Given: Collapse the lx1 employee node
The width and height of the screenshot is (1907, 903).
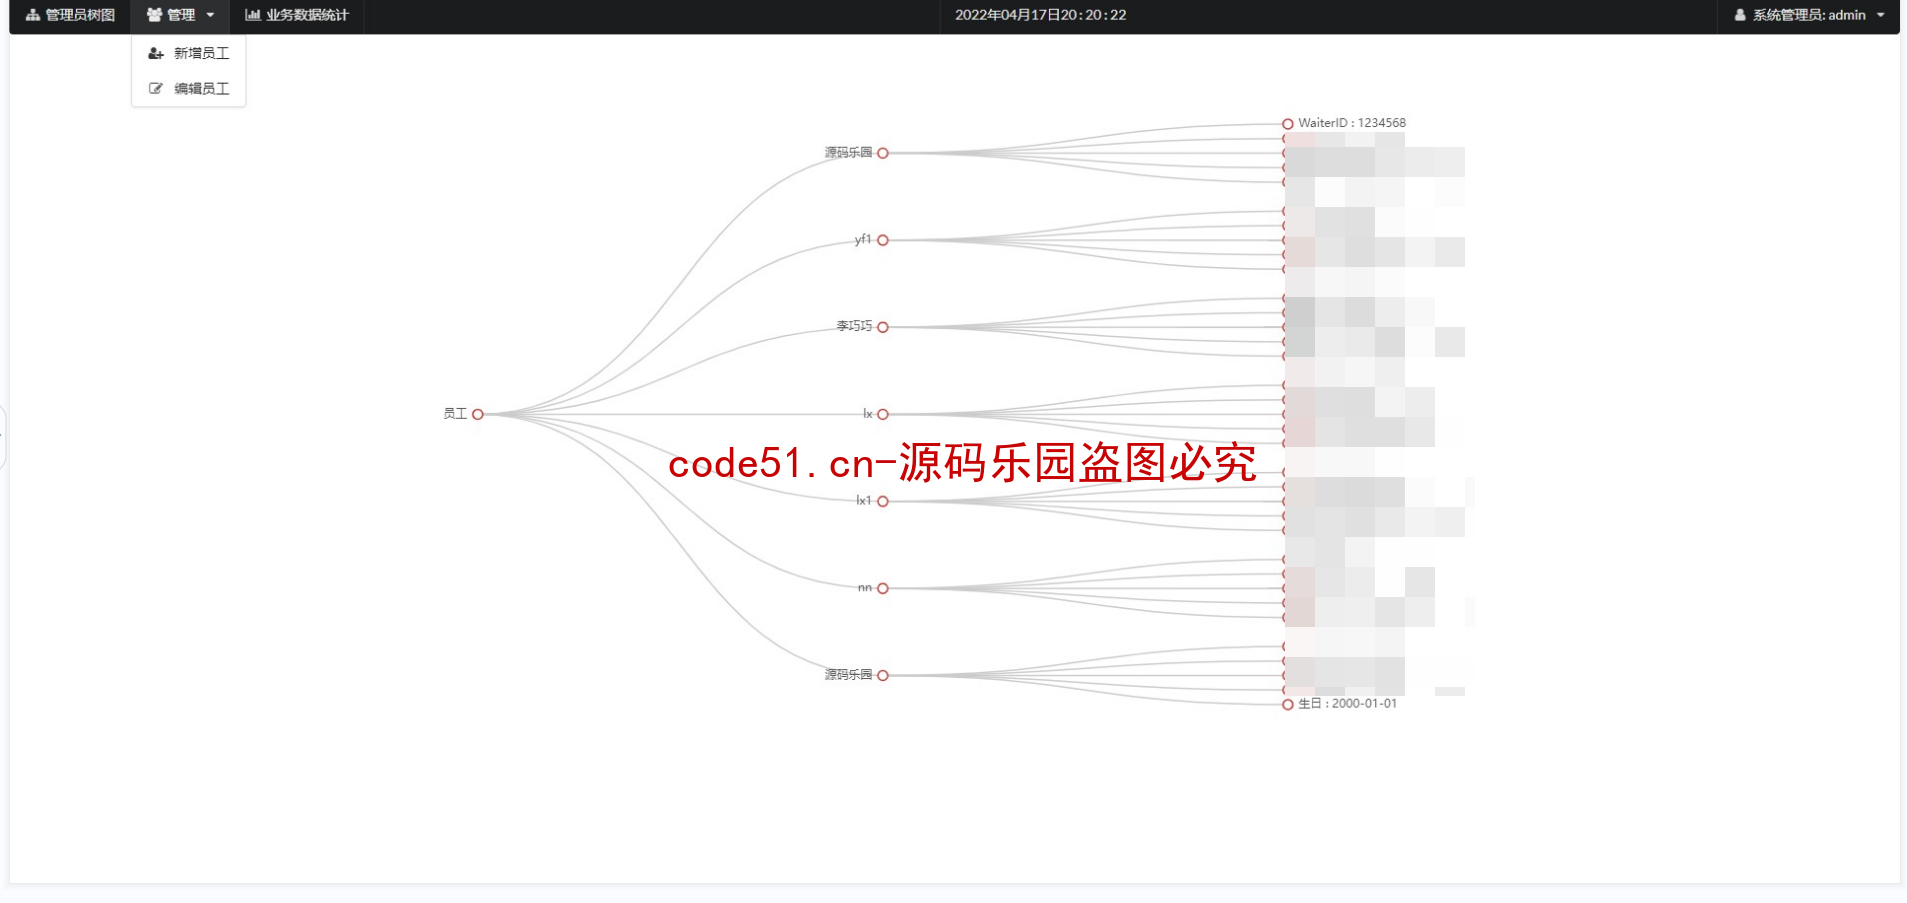Looking at the screenshot, I should (x=883, y=501).
